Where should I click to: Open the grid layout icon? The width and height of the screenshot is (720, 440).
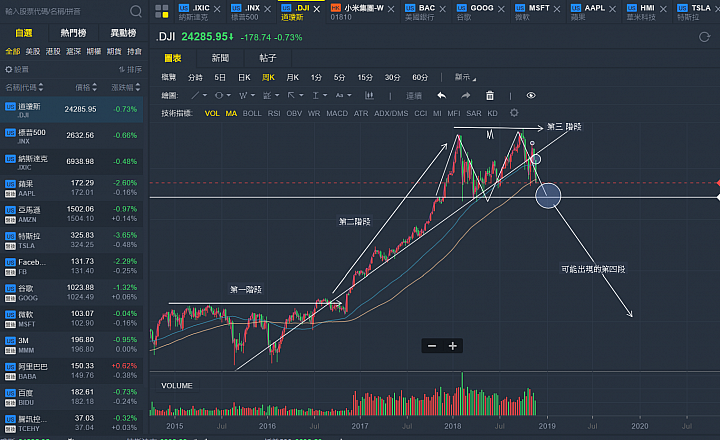(162, 11)
